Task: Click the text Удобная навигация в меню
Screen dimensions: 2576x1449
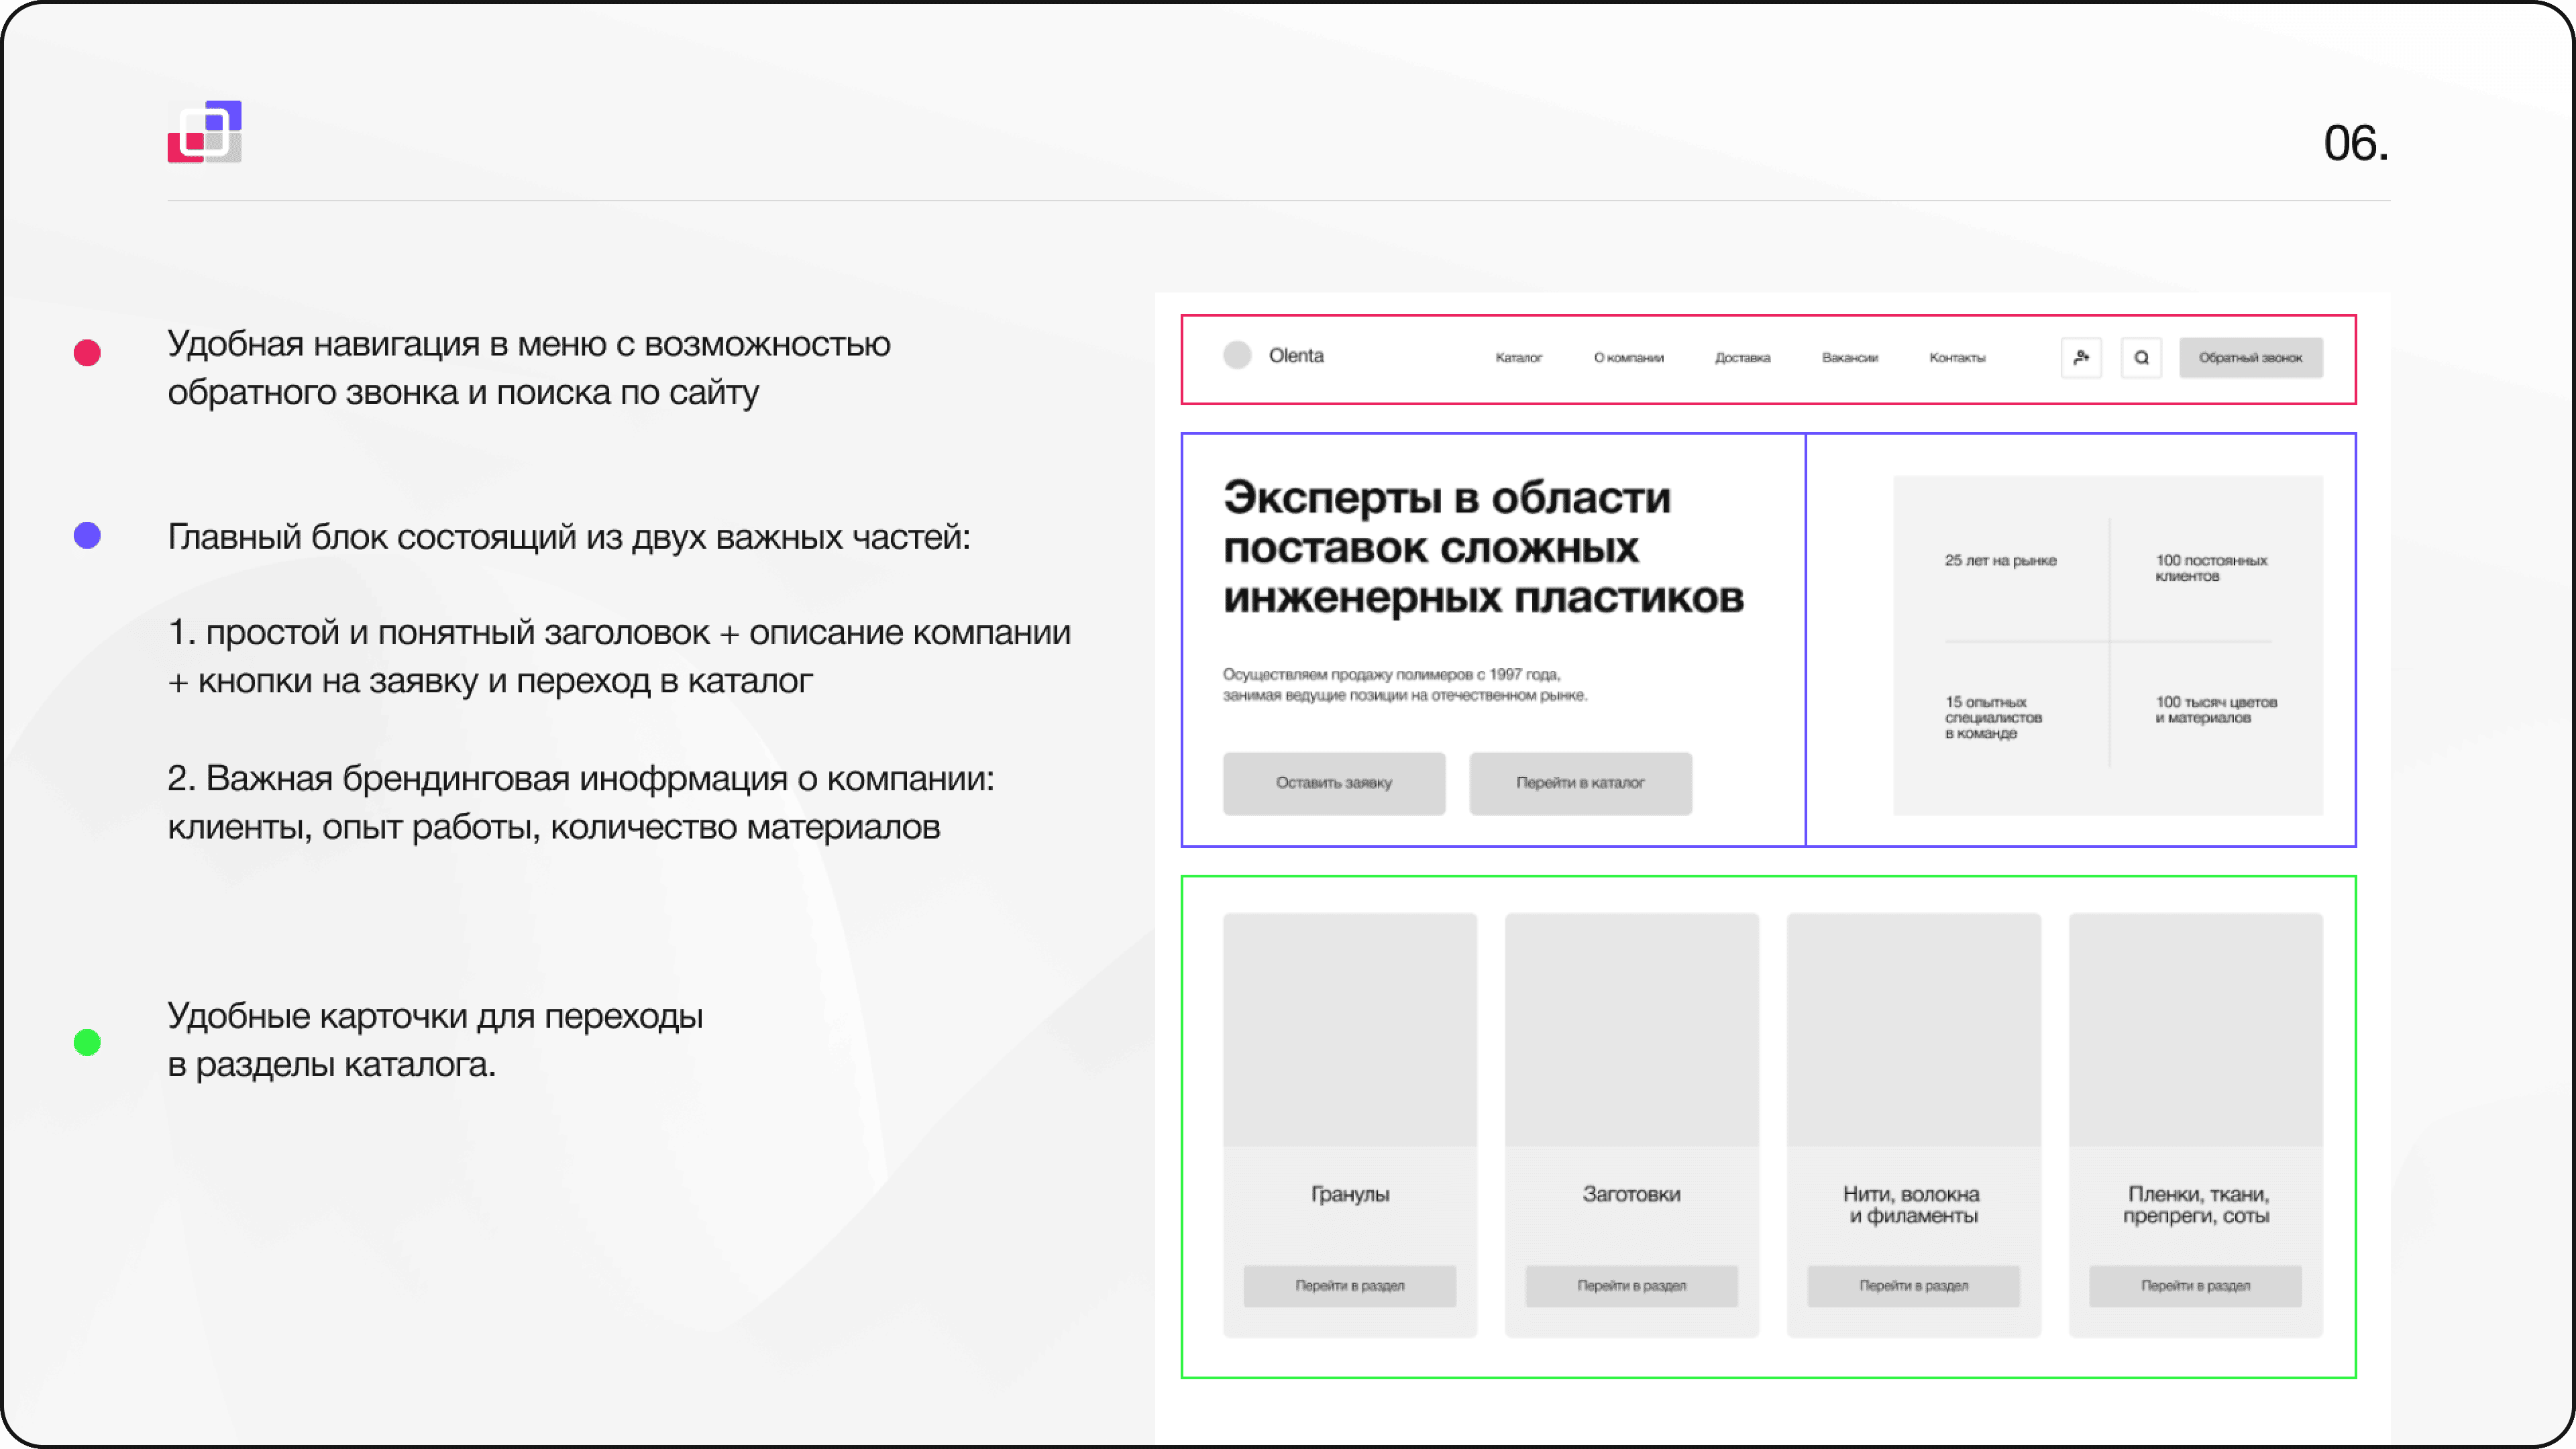Action: tap(529, 368)
